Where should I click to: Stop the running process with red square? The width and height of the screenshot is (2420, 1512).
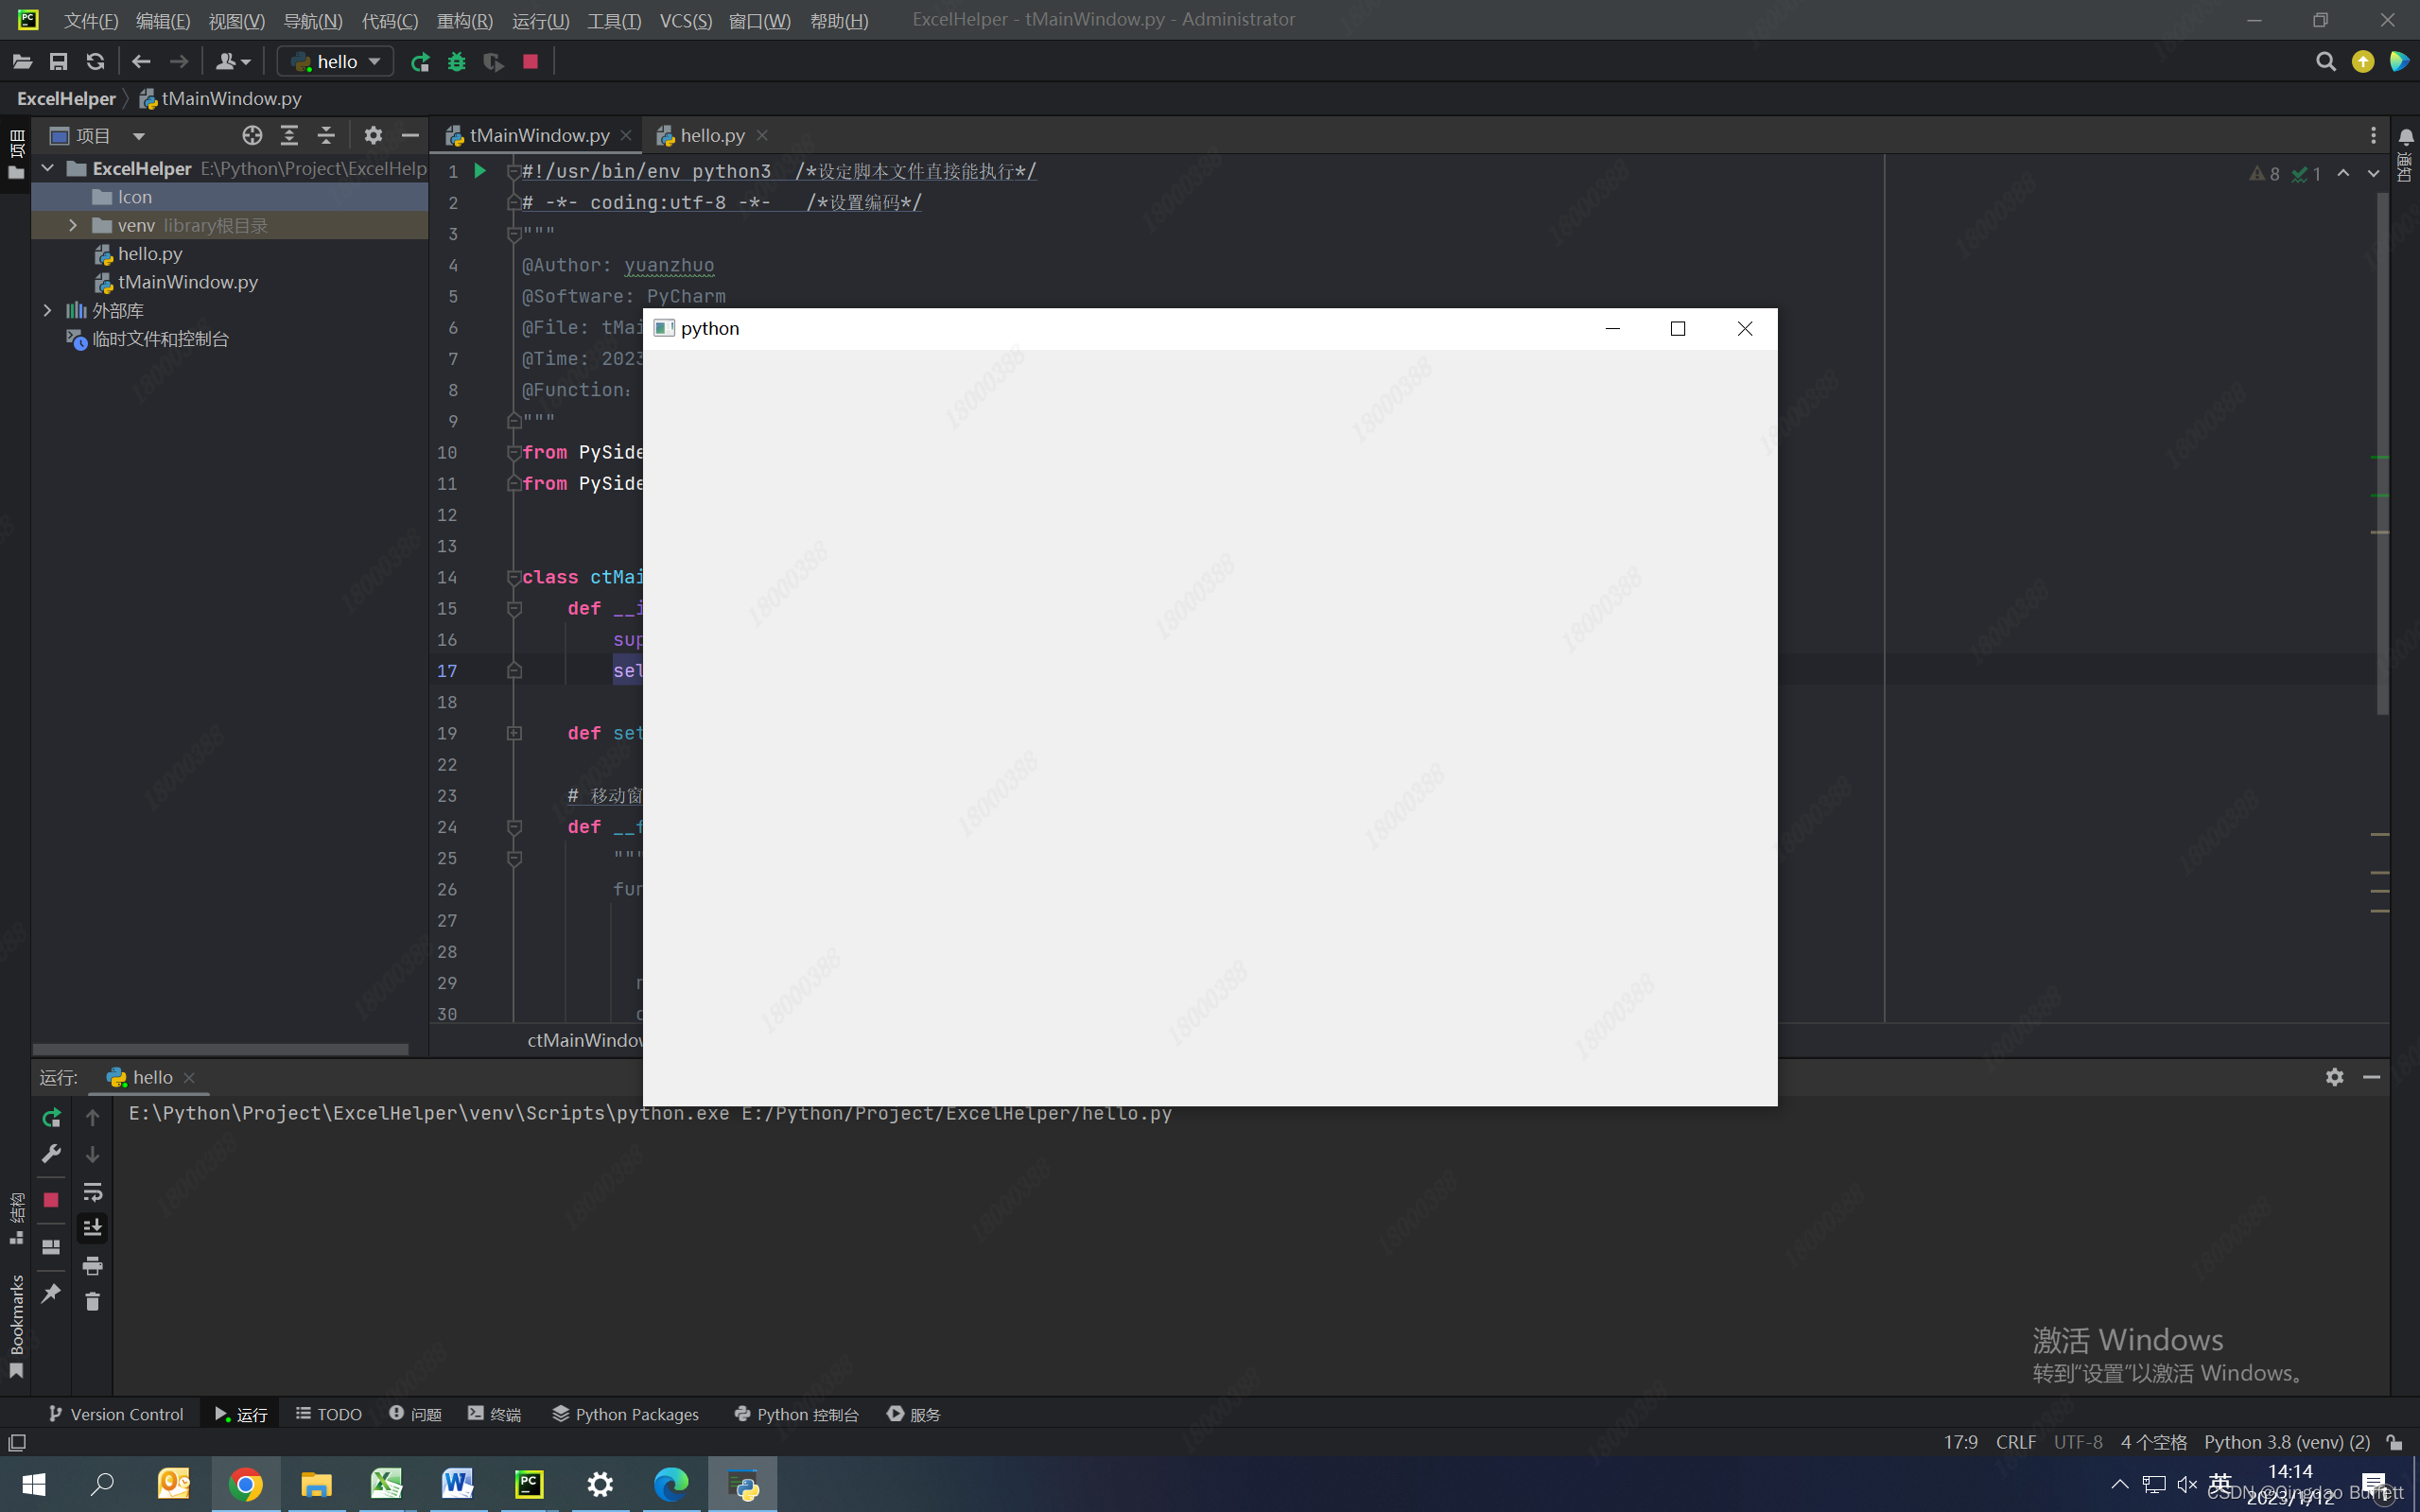[x=531, y=62]
